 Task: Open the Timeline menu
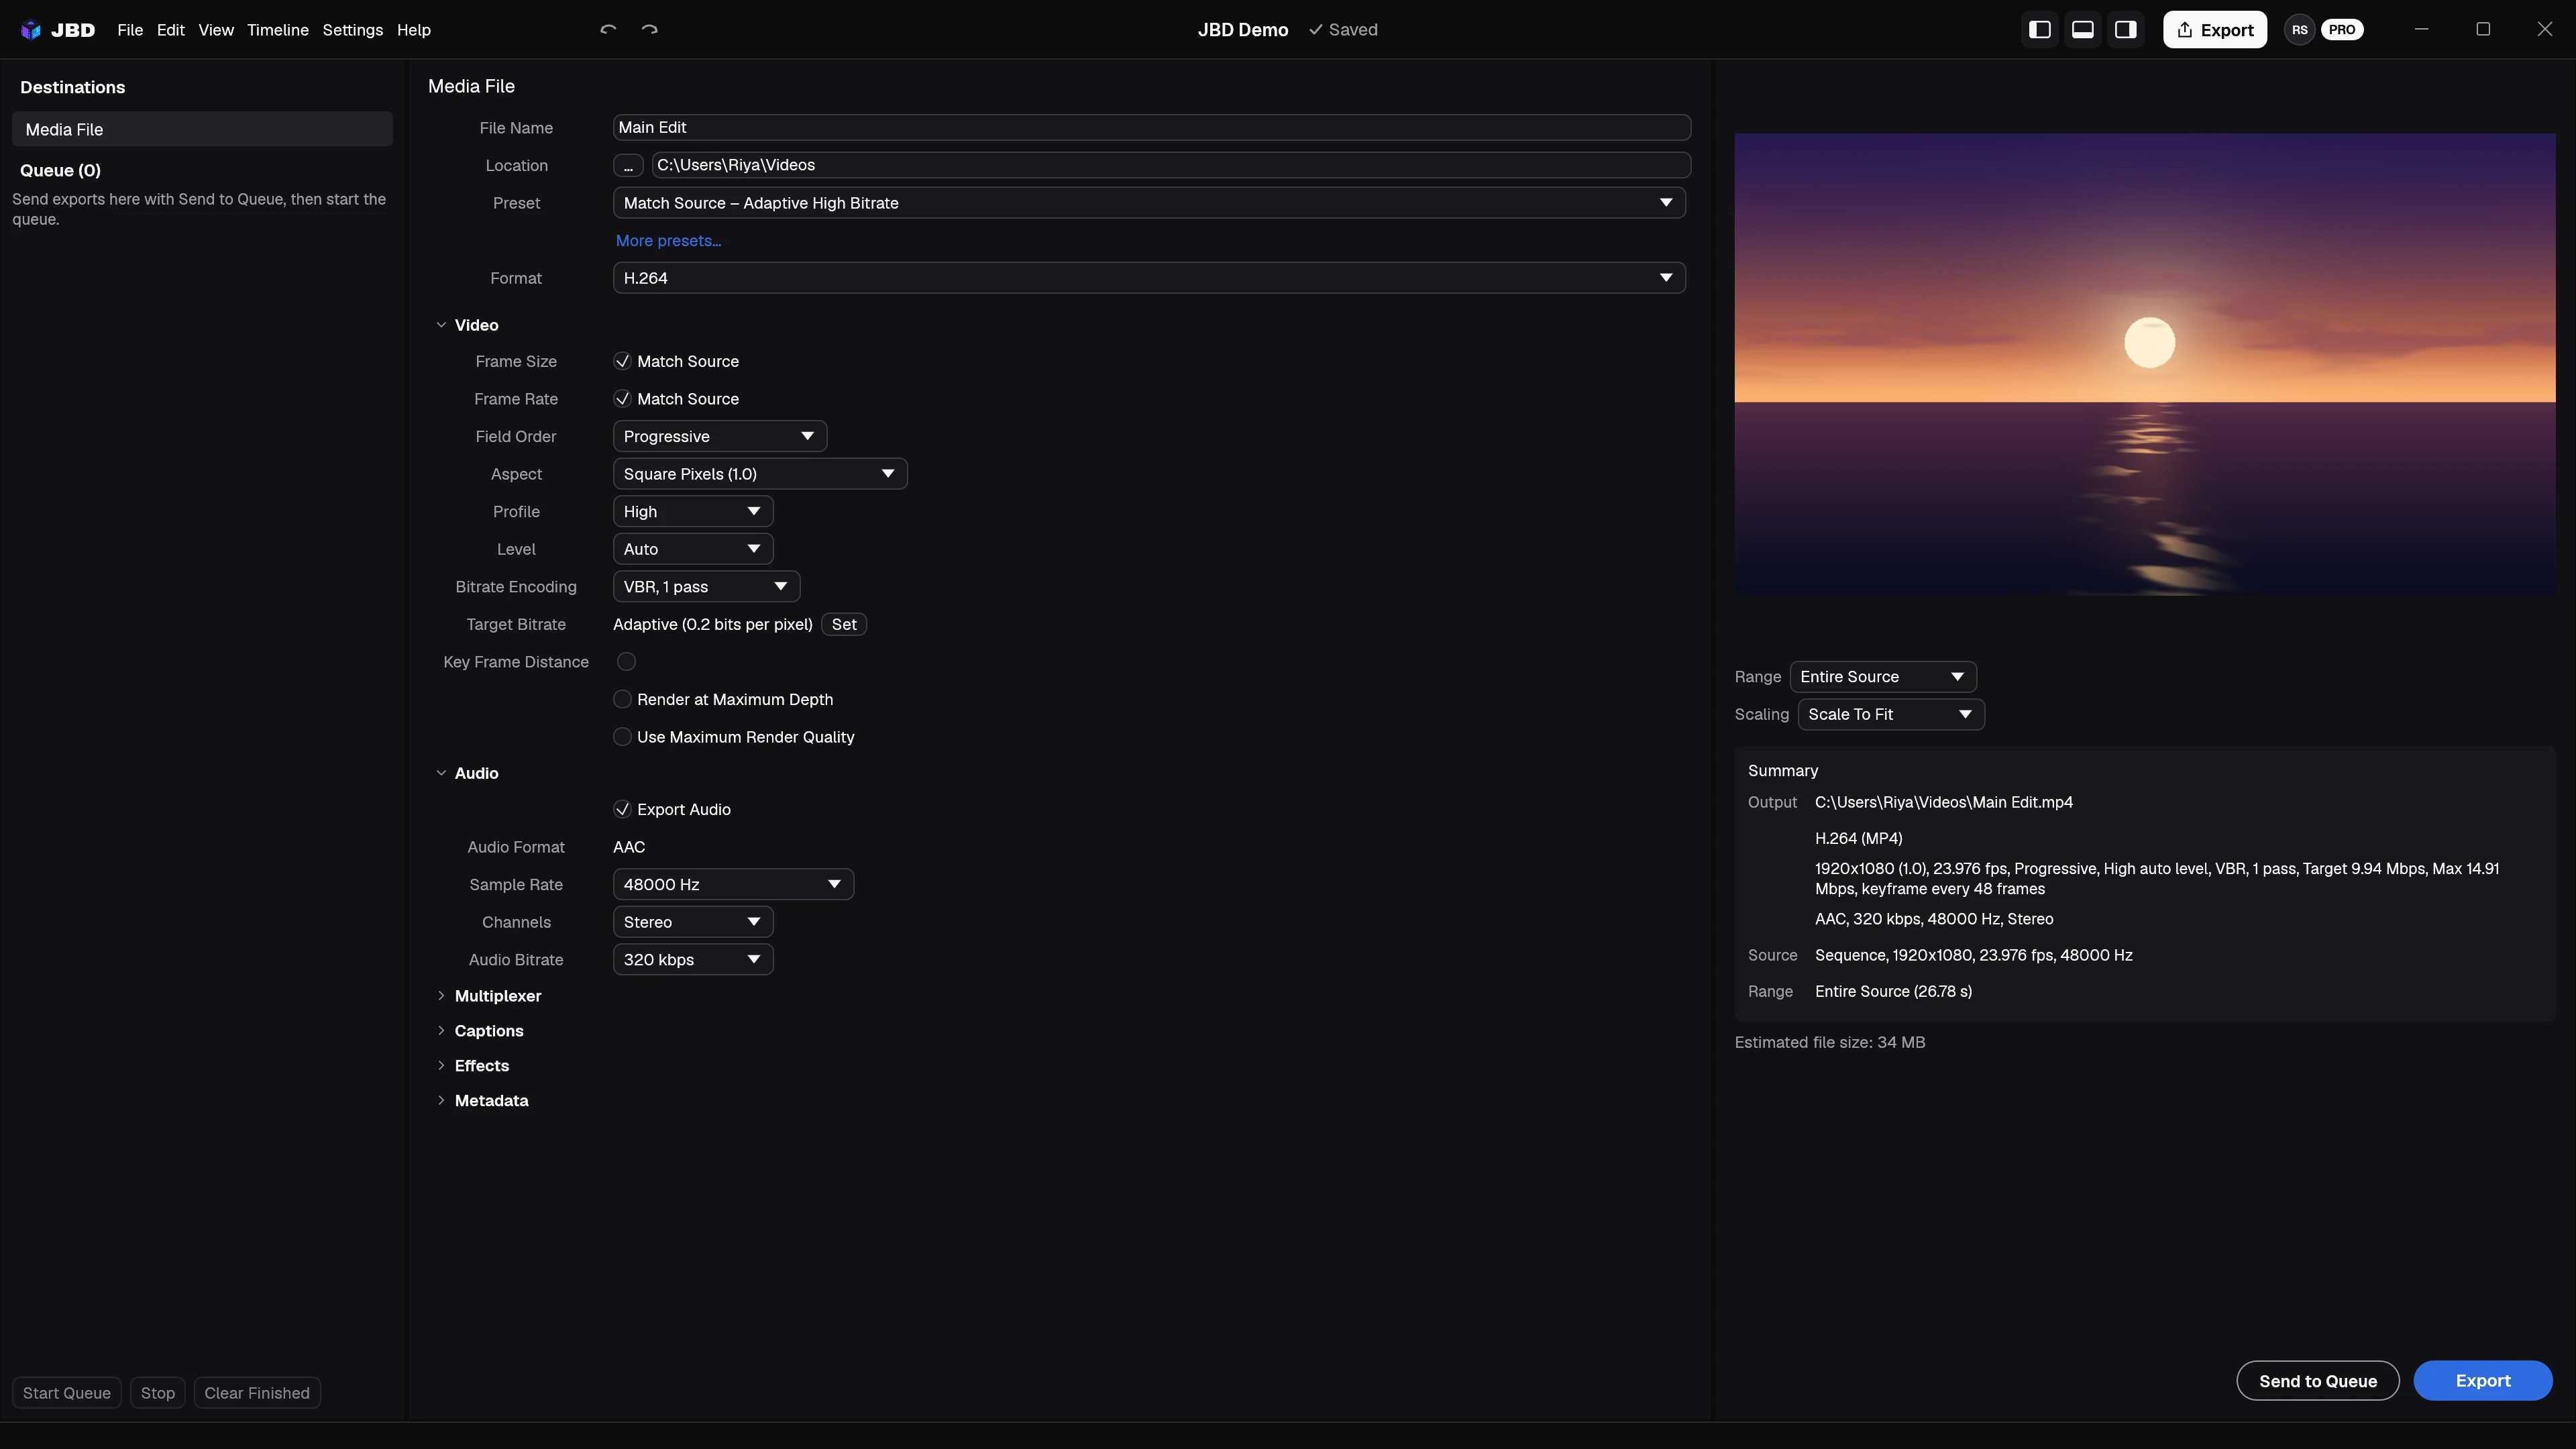(278, 30)
